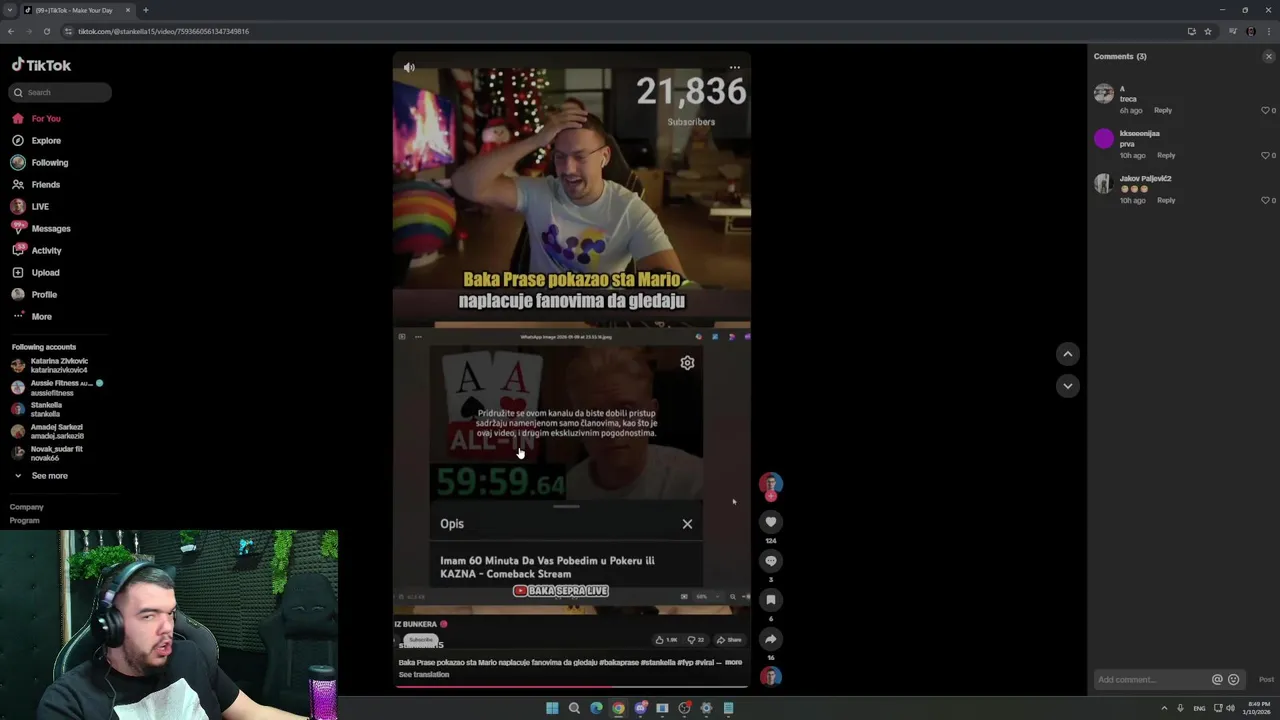This screenshot has height=720, width=1280.
Task: Open taskbar clock showing 8:49 PM
Action: (x=1259, y=708)
